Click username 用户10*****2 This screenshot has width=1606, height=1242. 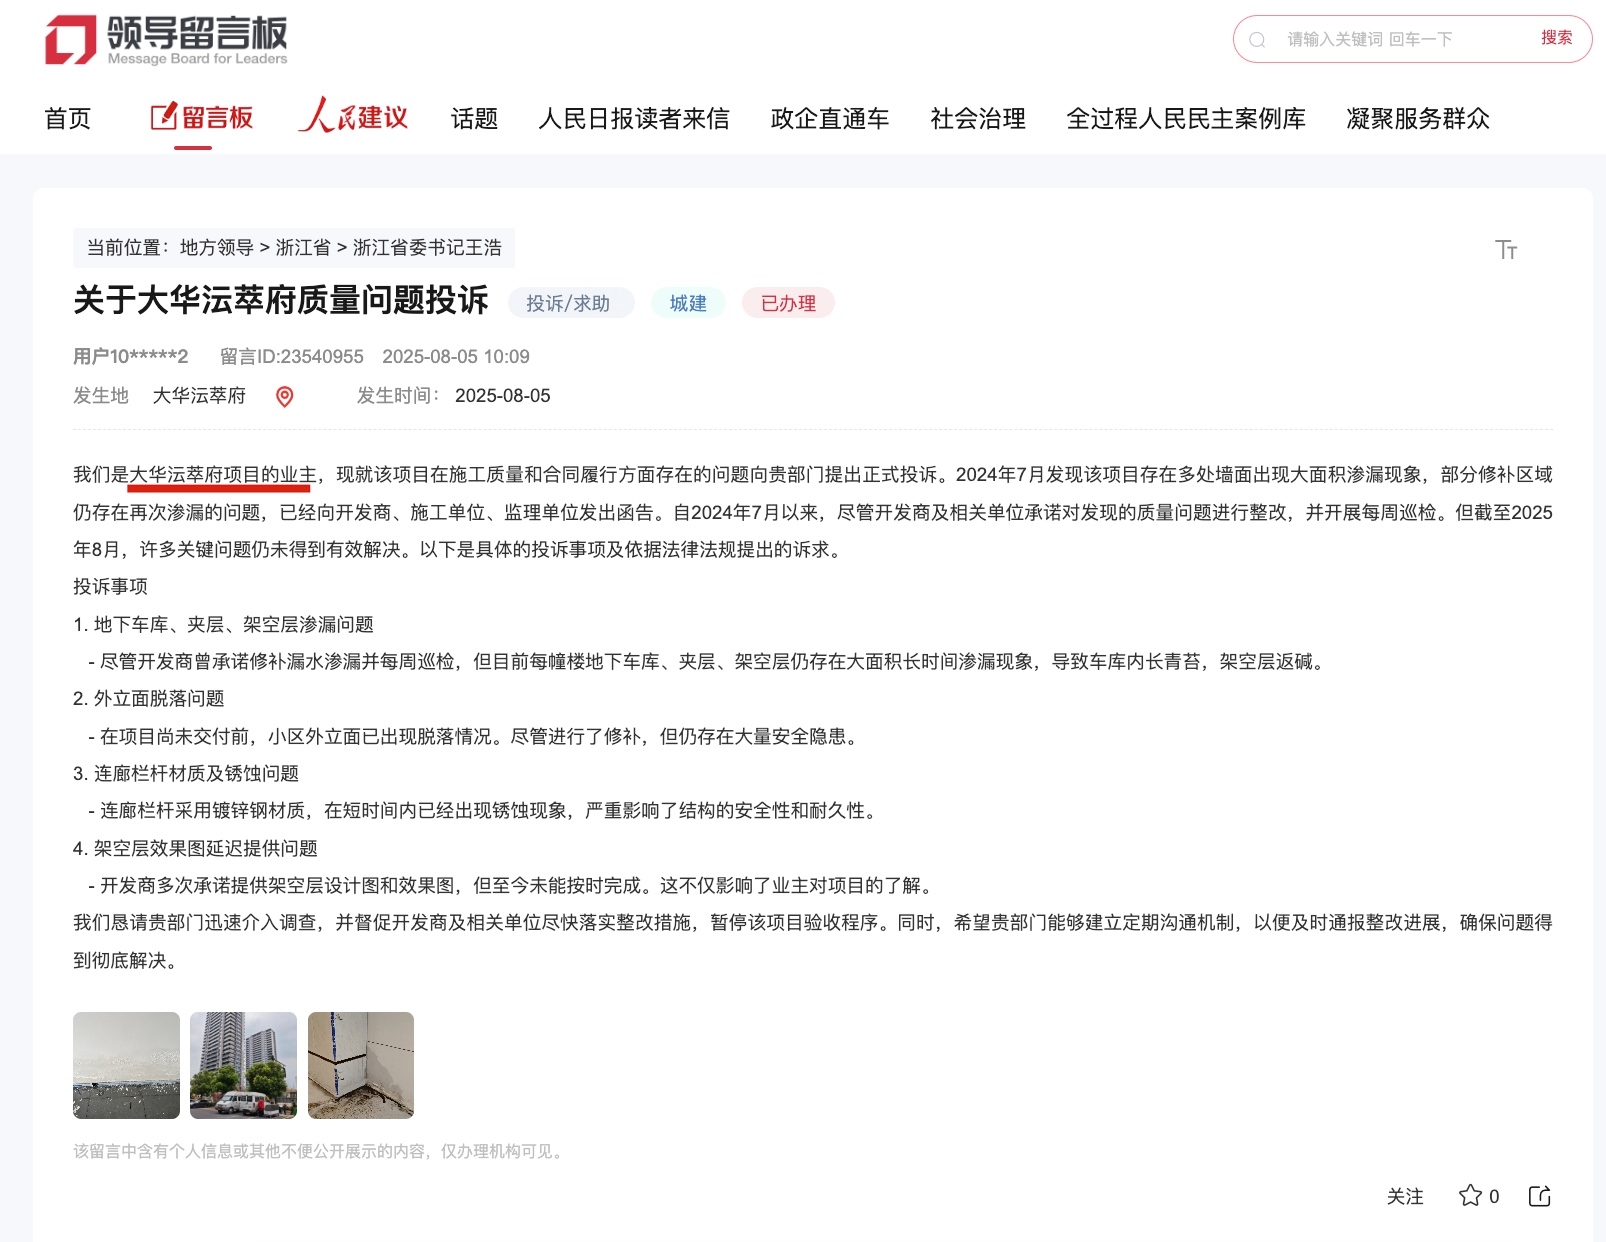(x=130, y=357)
